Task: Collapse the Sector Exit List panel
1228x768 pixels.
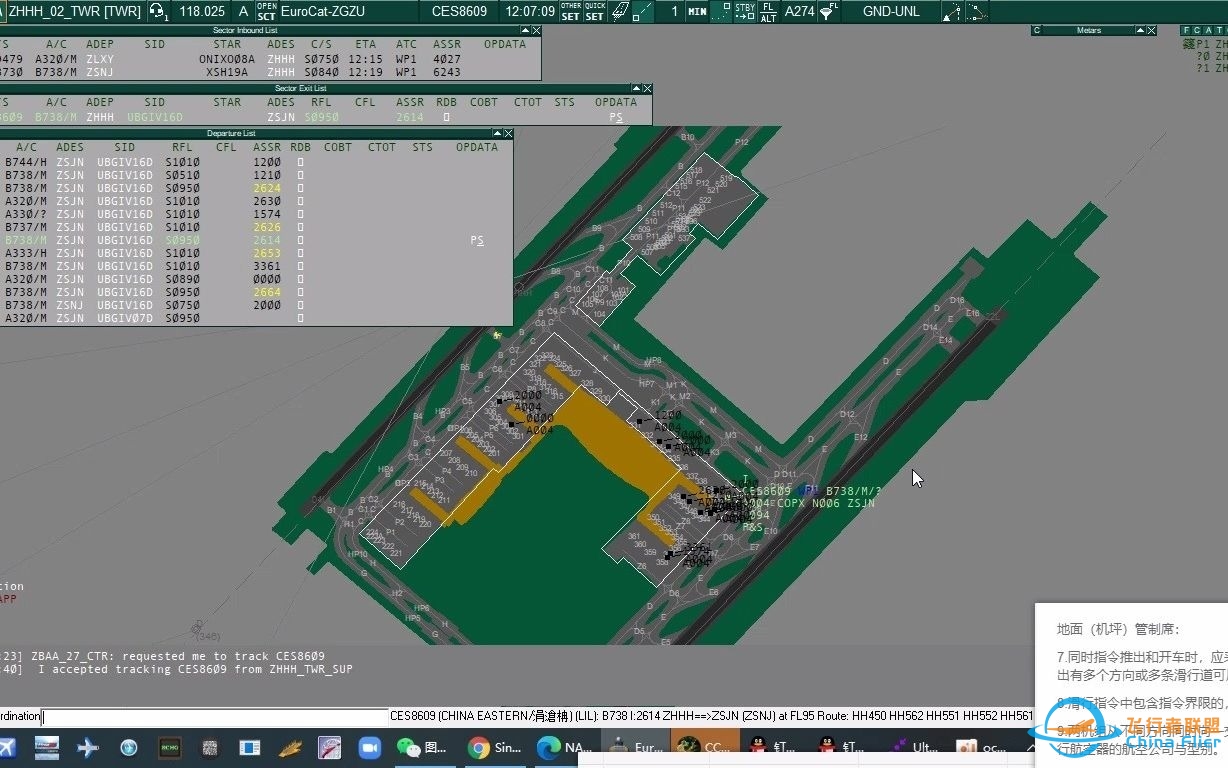Action: pyautogui.click(x=637, y=88)
